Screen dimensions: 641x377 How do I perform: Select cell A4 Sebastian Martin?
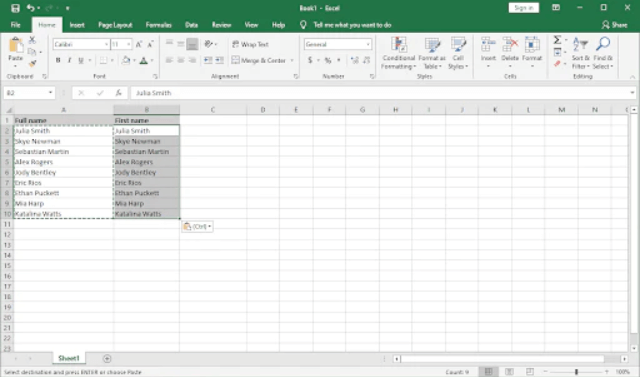click(x=63, y=152)
